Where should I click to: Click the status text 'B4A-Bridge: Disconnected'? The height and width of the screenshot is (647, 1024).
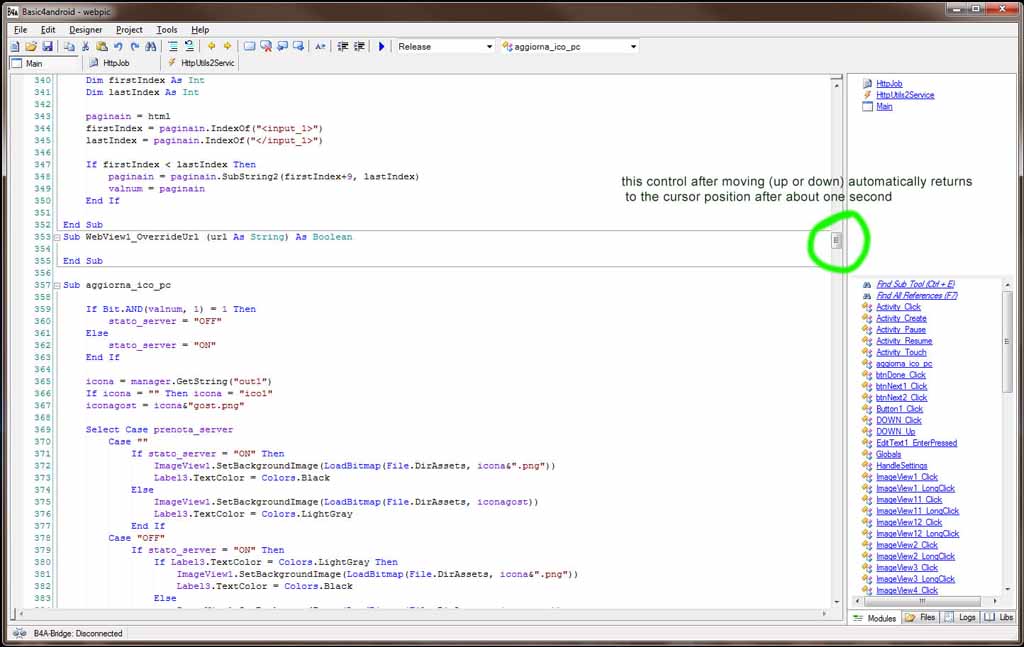pyautogui.click(x=78, y=633)
